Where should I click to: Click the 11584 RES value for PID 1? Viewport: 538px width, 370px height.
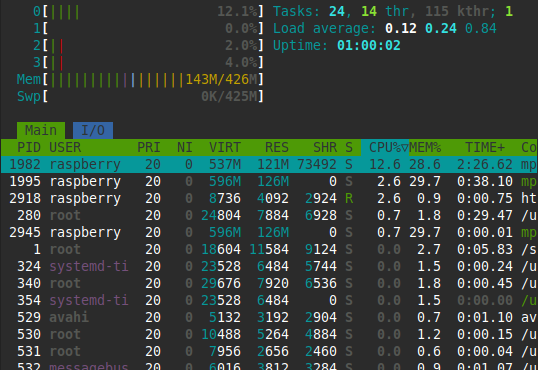(269, 250)
